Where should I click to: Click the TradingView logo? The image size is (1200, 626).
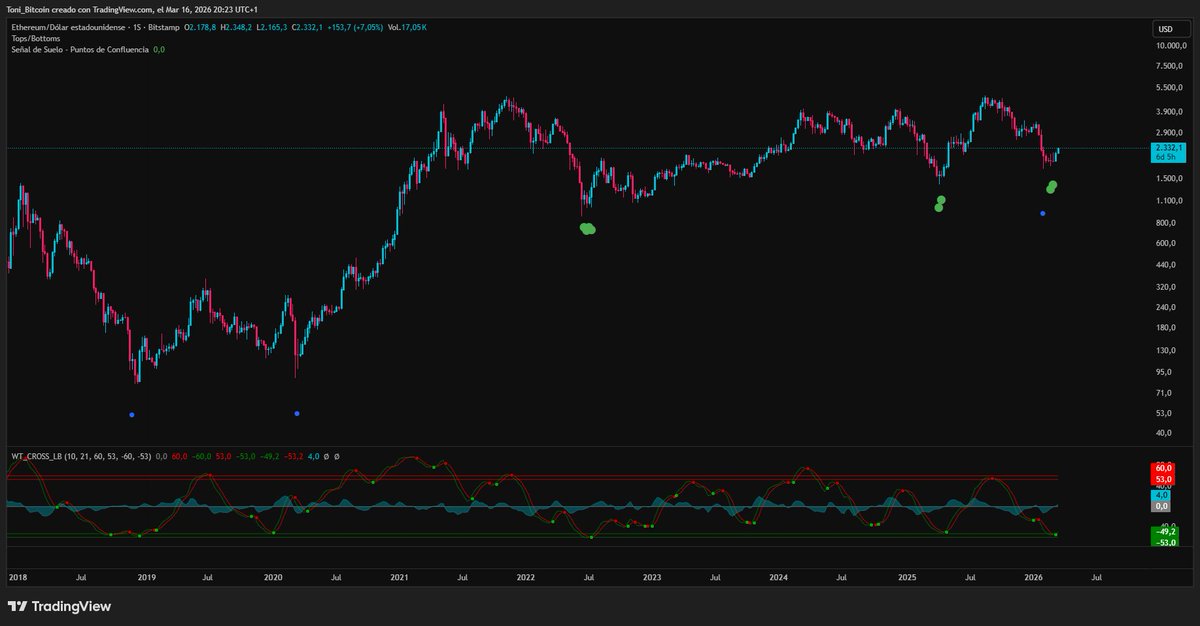59,606
